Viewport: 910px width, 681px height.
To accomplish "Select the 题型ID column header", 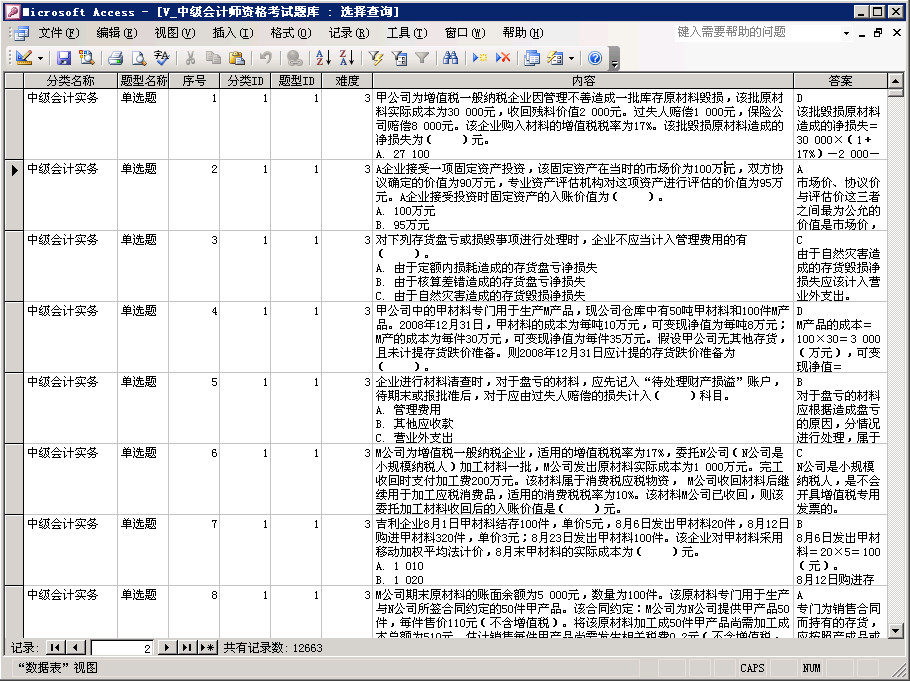I will click(296, 81).
